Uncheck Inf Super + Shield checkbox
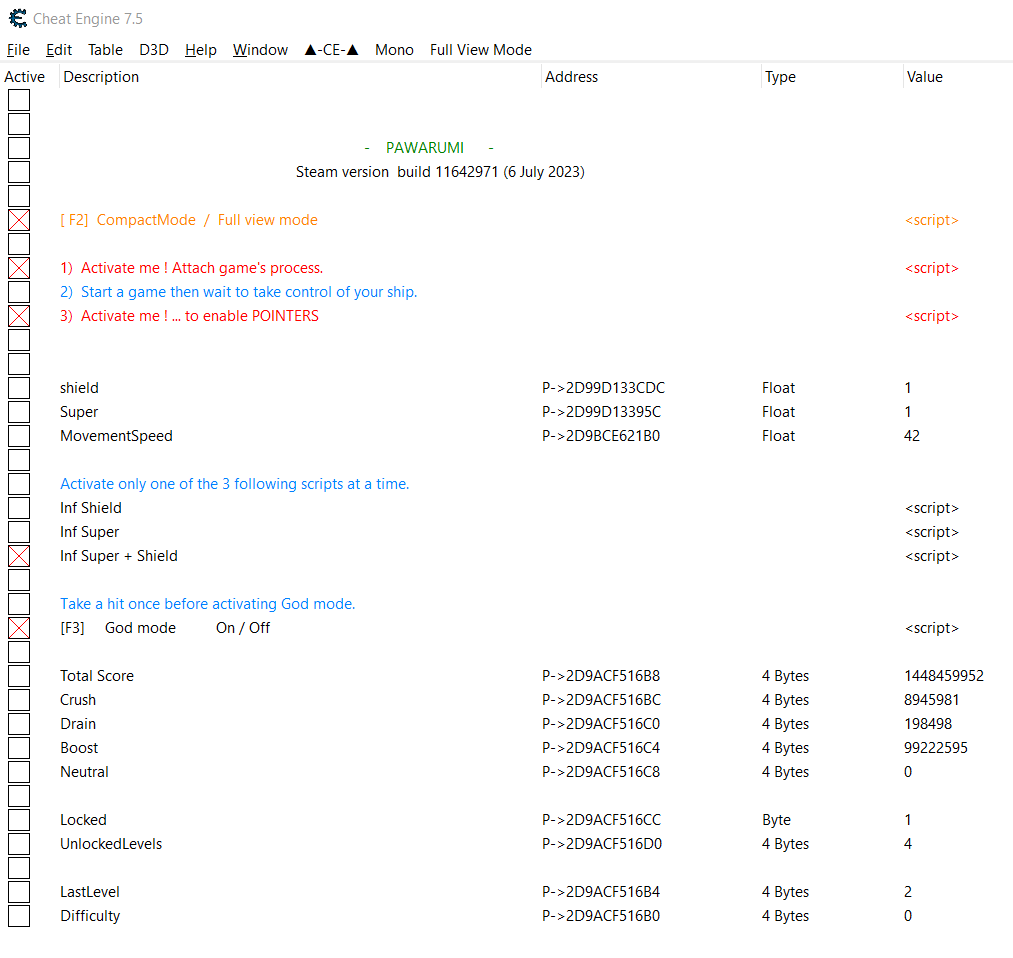The image size is (1013, 958). (x=19, y=556)
